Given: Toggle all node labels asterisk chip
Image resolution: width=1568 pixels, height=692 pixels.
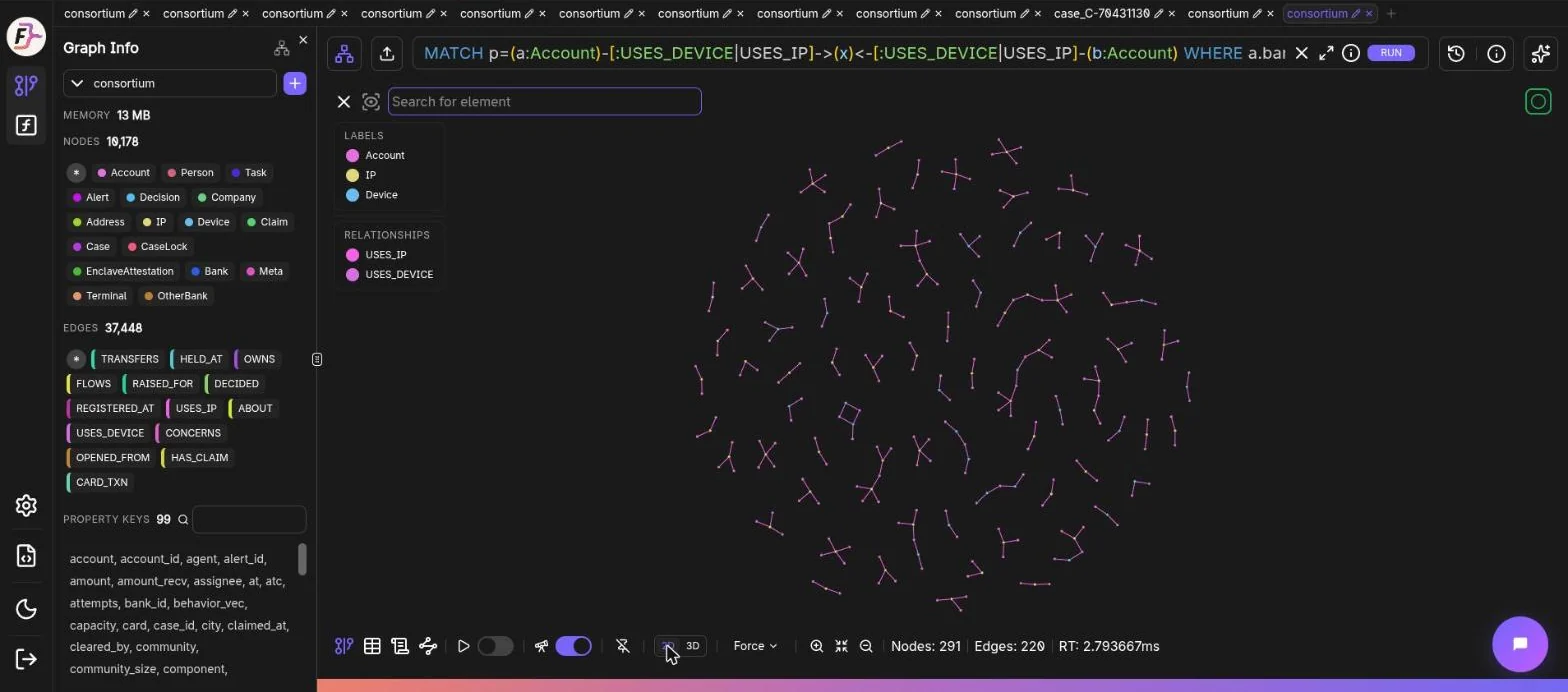Looking at the screenshot, I should [76, 172].
